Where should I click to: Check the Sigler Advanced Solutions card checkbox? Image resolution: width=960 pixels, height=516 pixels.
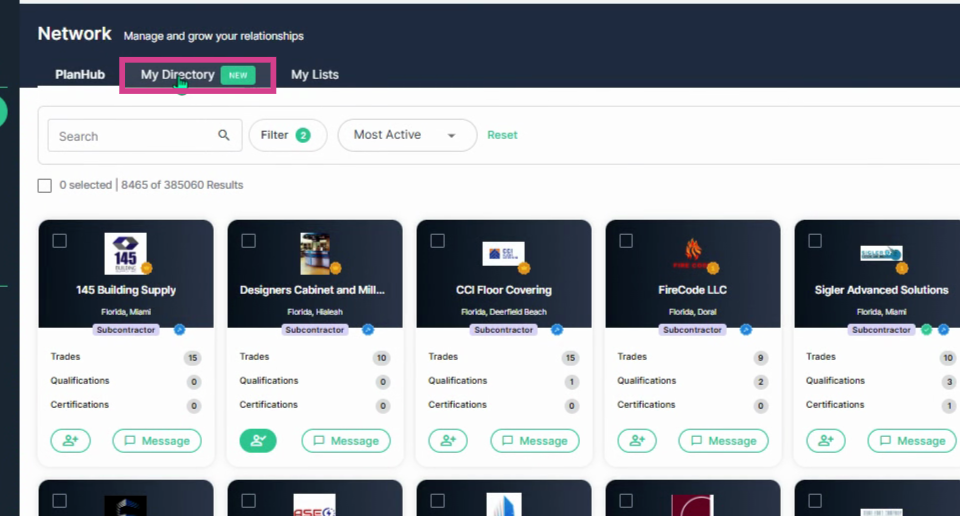(x=815, y=241)
